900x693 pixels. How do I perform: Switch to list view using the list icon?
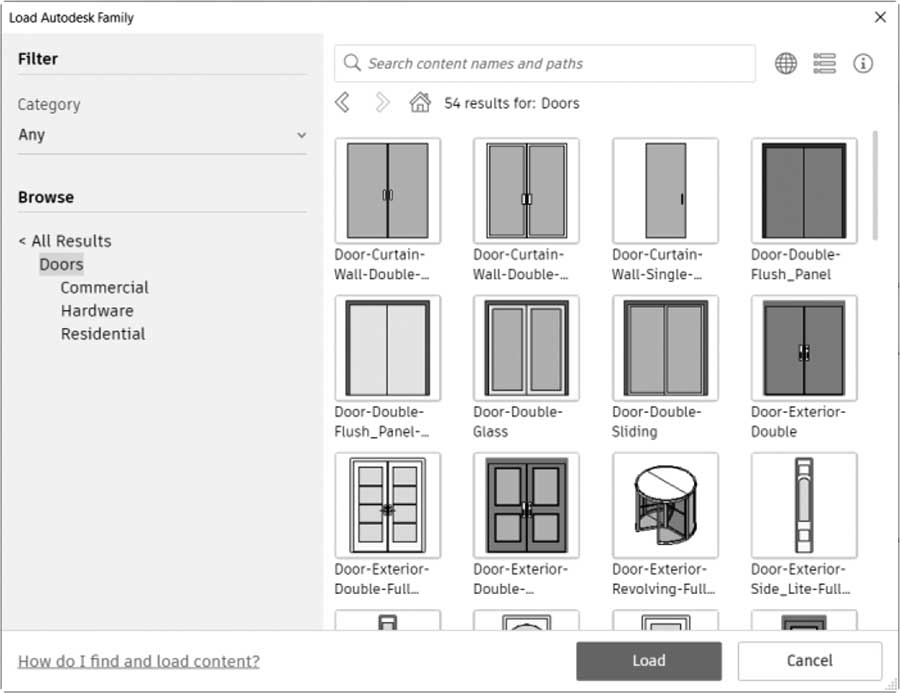(x=824, y=63)
